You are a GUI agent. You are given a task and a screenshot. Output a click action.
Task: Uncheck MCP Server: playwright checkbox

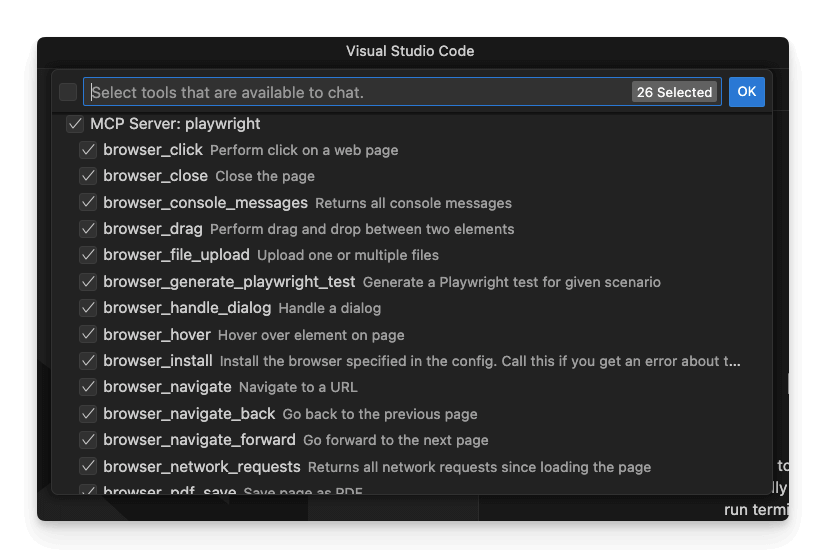tap(74, 124)
